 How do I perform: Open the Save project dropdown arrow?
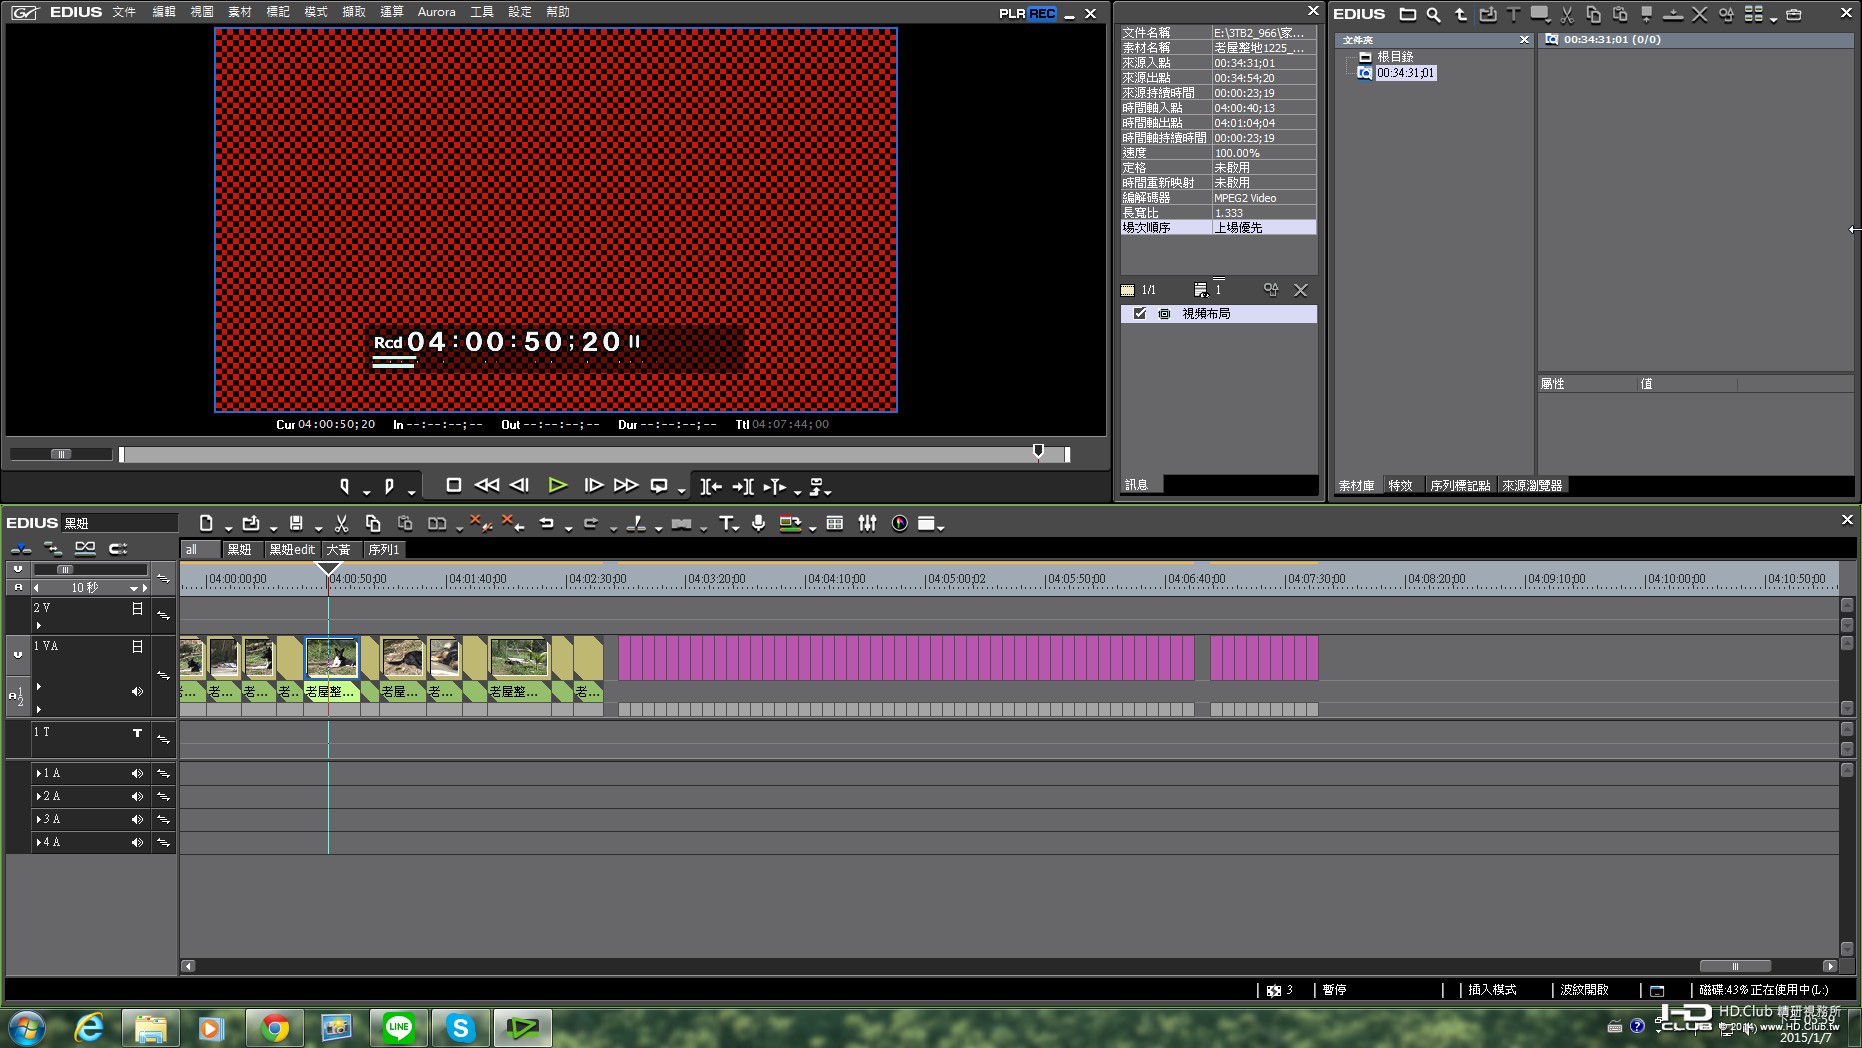click(x=318, y=527)
